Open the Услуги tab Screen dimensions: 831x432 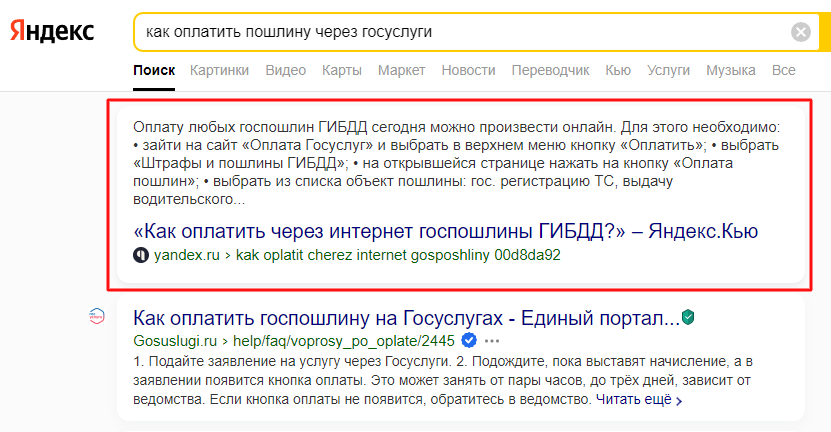(x=668, y=70)
